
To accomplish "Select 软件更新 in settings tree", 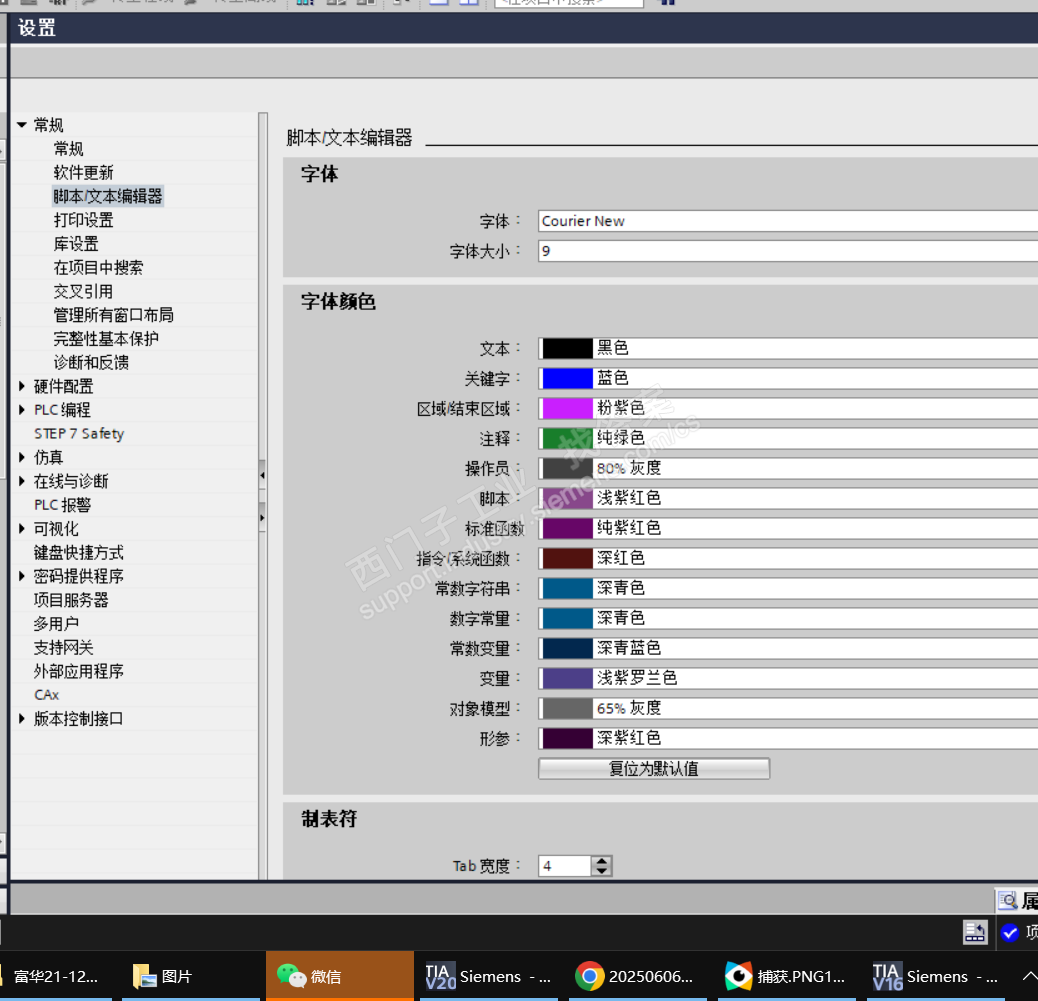I will point(83,172).
